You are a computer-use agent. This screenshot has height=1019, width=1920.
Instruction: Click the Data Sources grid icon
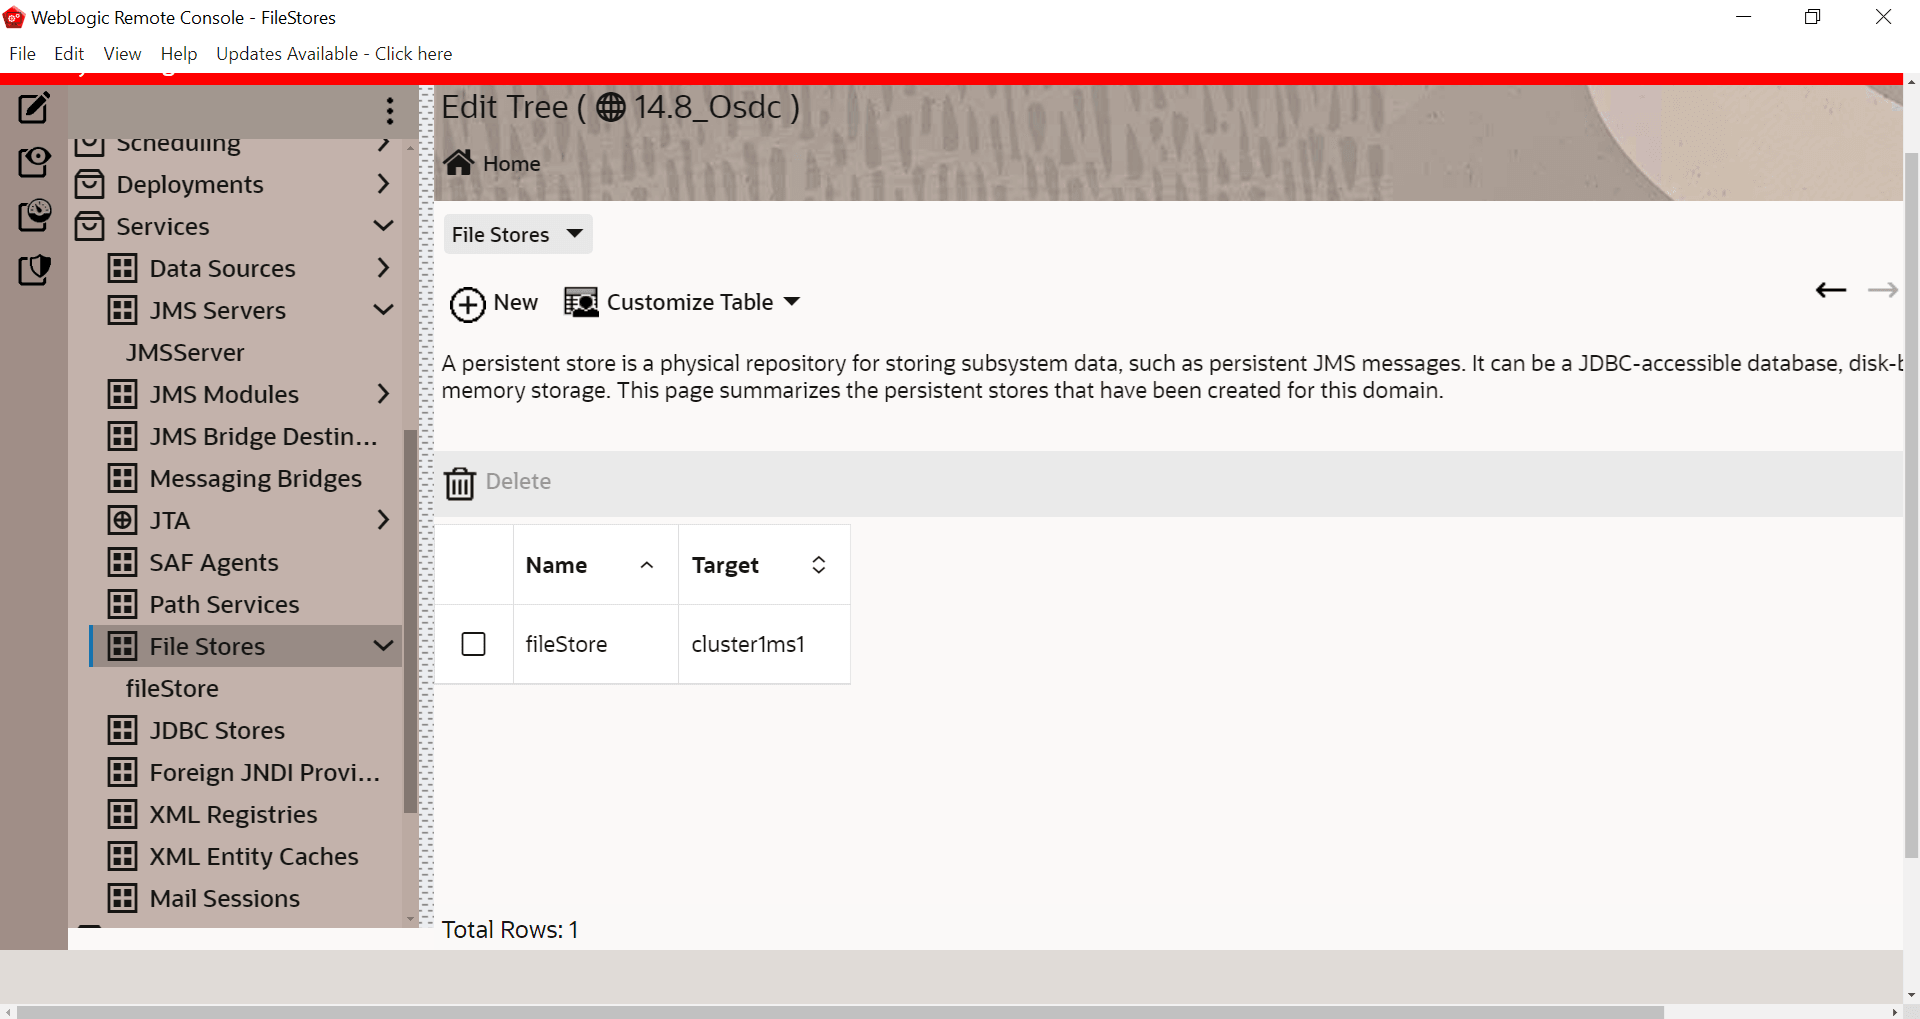pyautogui.click(x=123, y=268)
